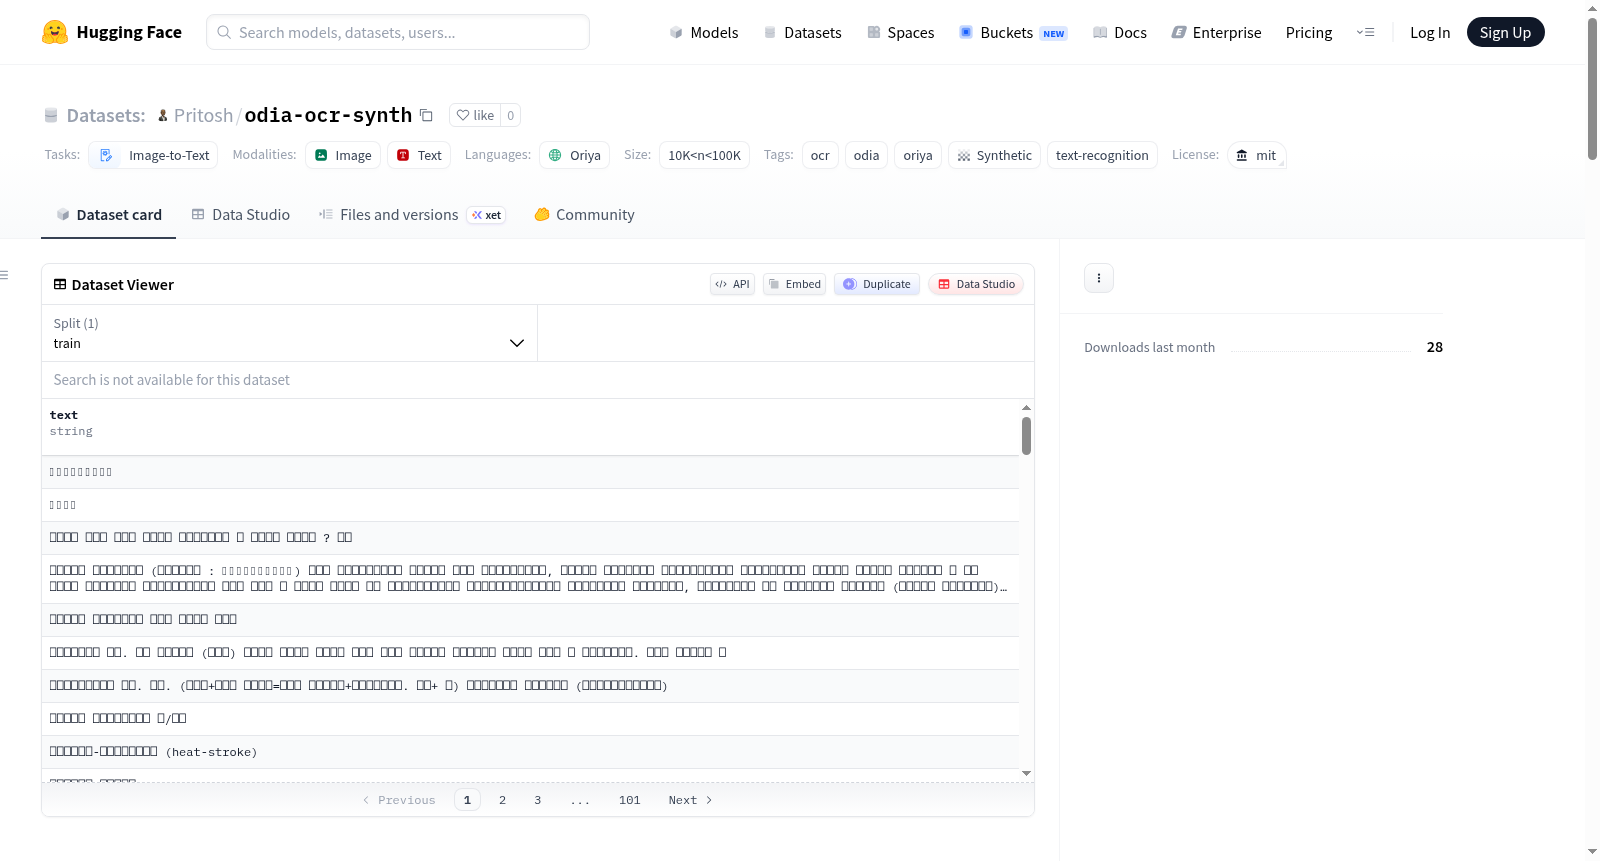The height and width of the screenshot is (861, 1600).
Task: Open the Community tab
Action: pos(584,215)
